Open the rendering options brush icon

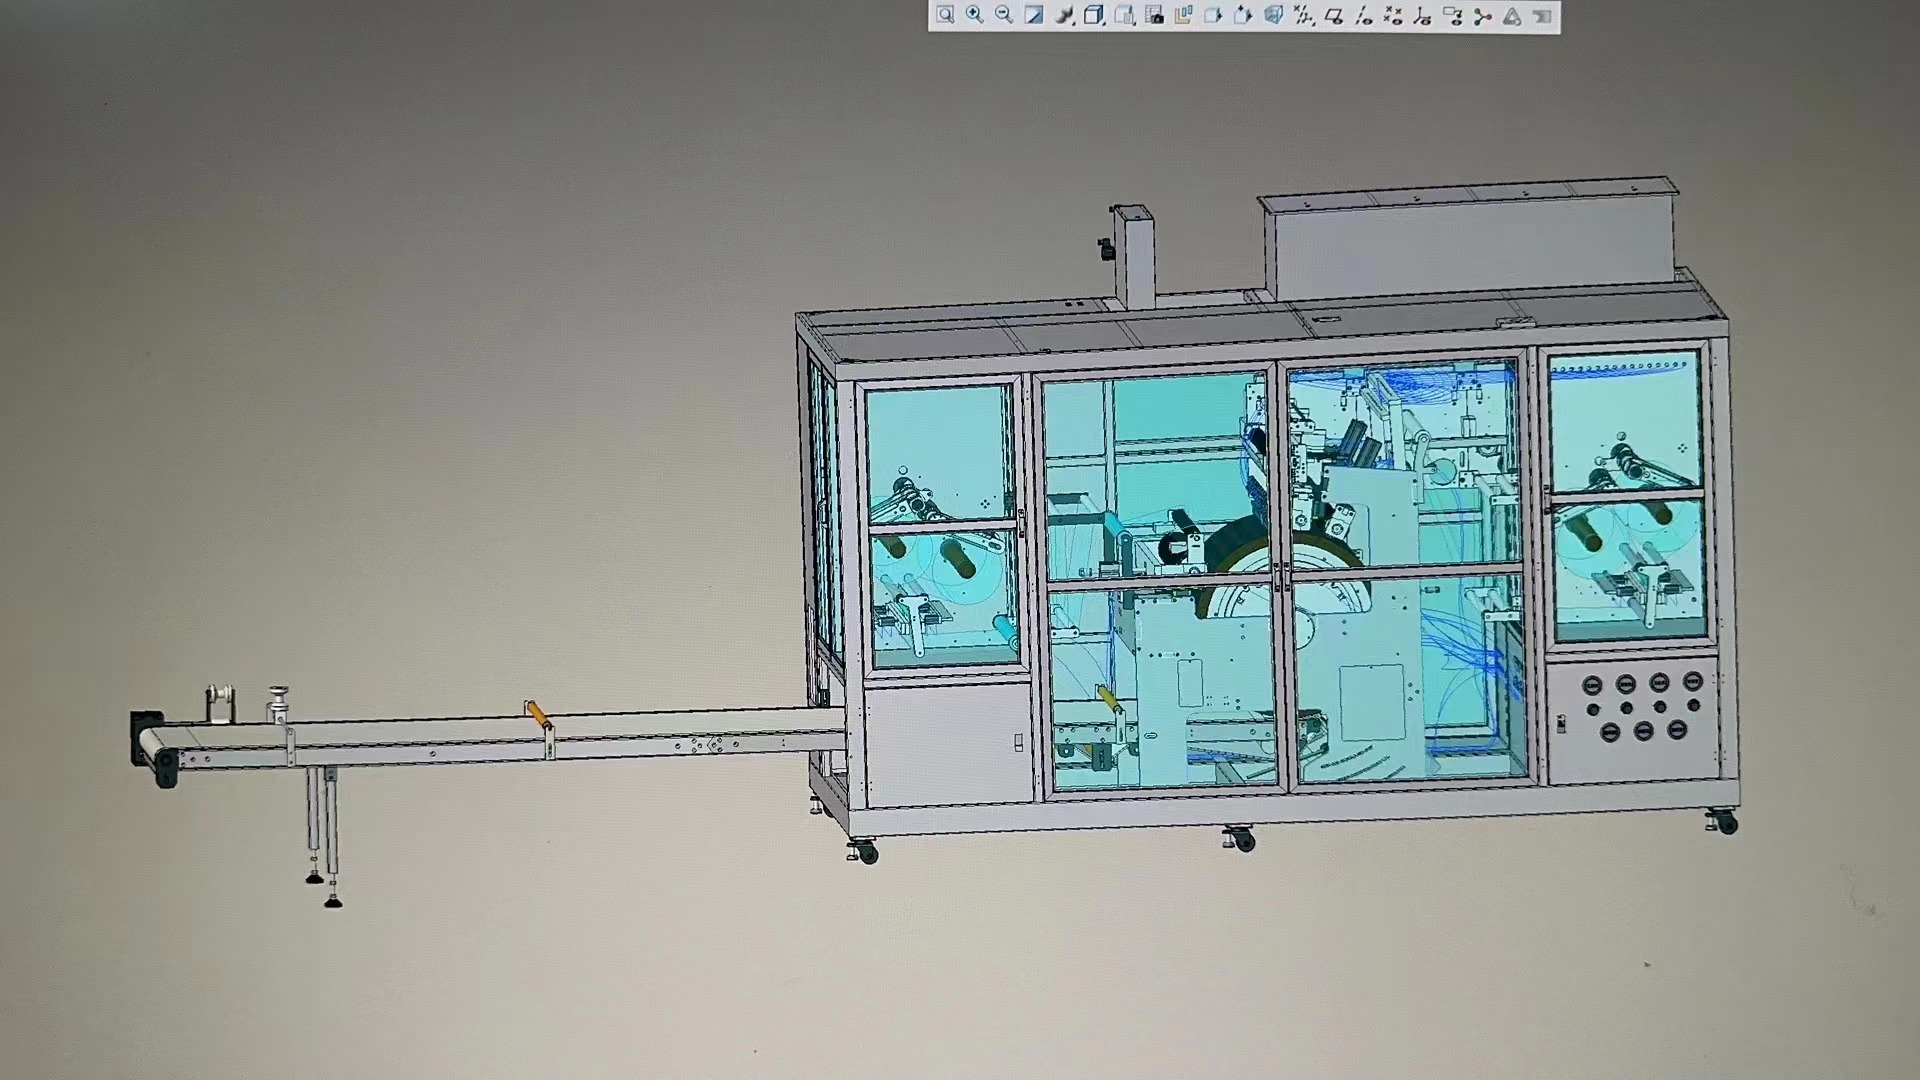click(x=1065, y=15)
